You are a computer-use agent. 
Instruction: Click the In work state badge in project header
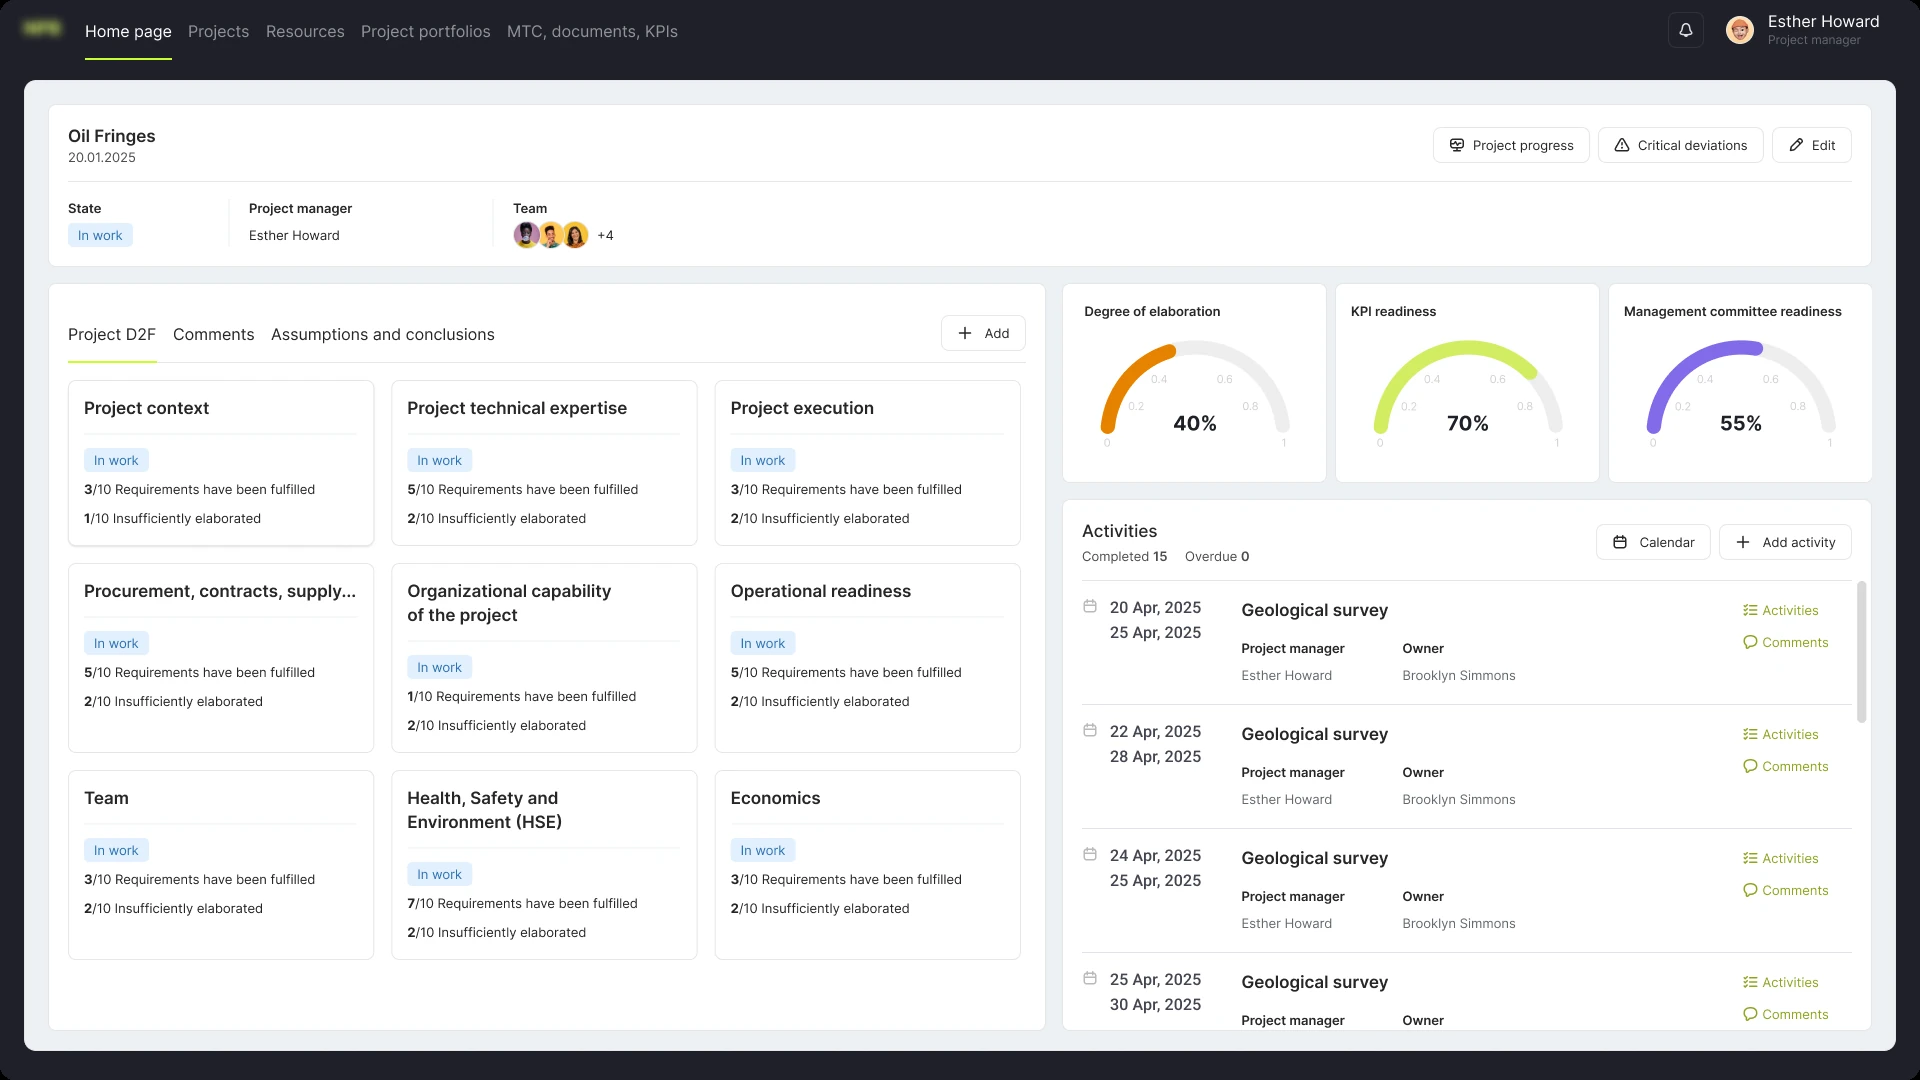pyautogui.click(x=100, y=236)
